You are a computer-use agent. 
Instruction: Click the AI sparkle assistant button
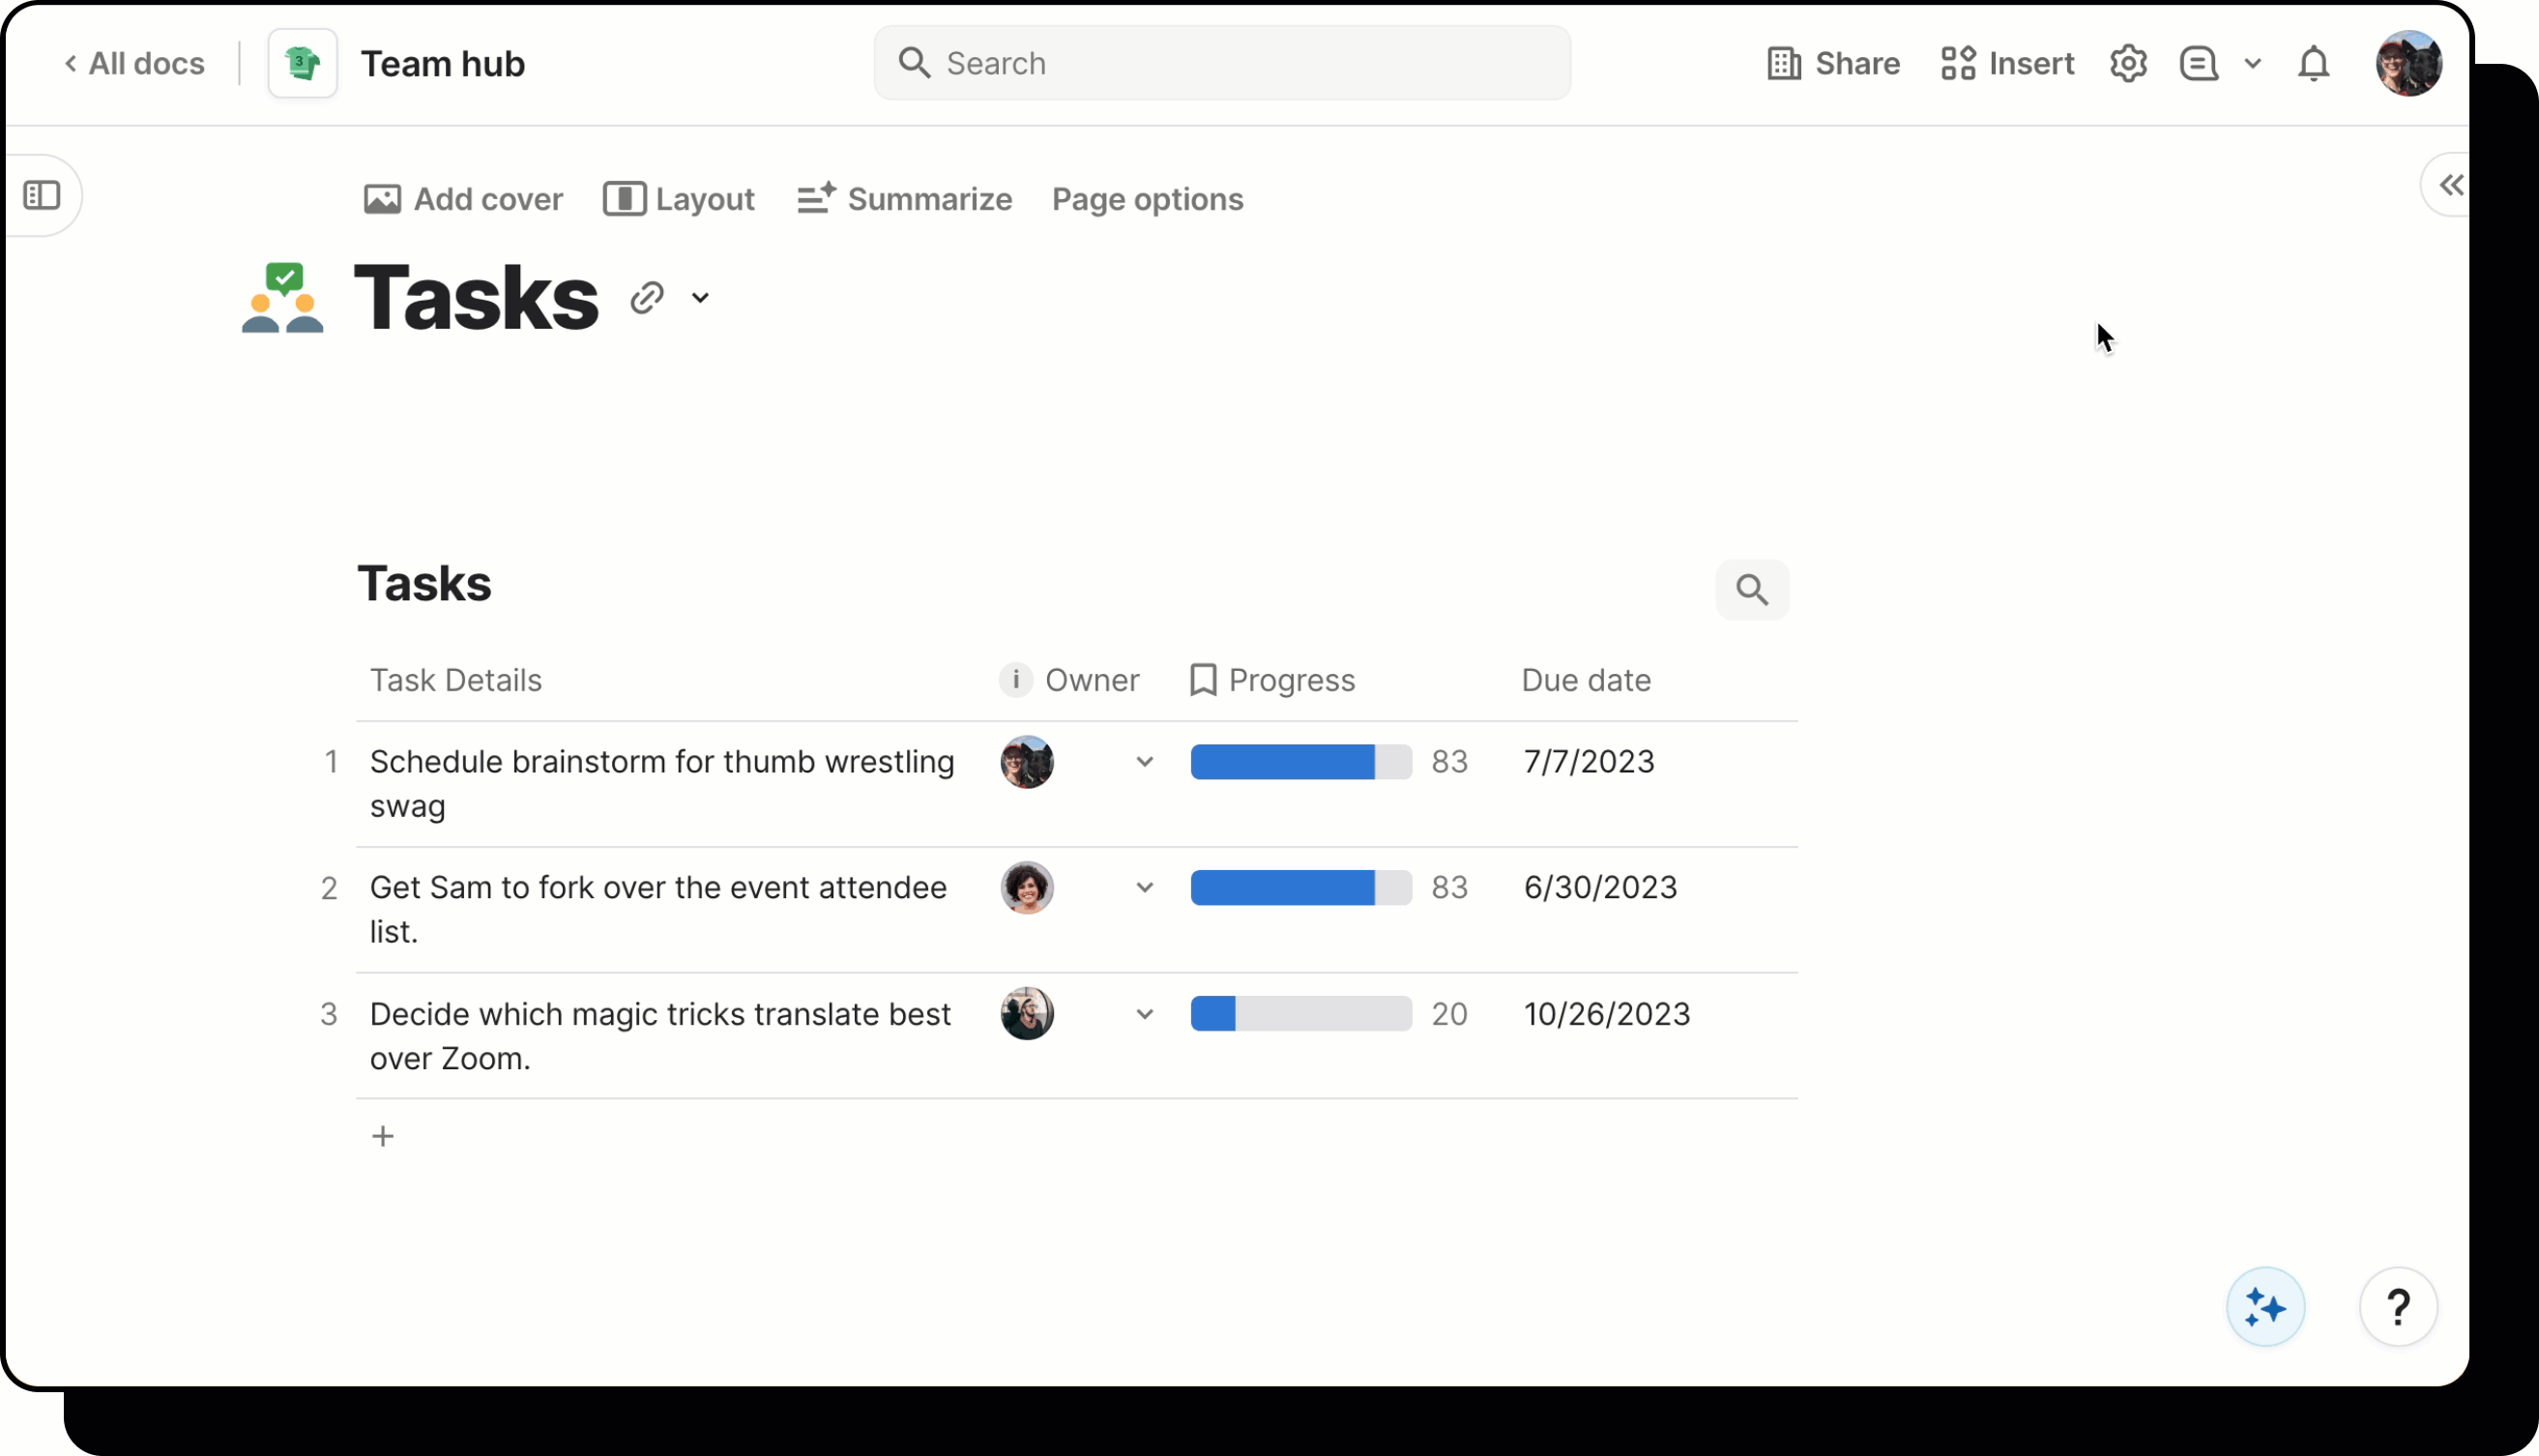pos(2265,1307)
